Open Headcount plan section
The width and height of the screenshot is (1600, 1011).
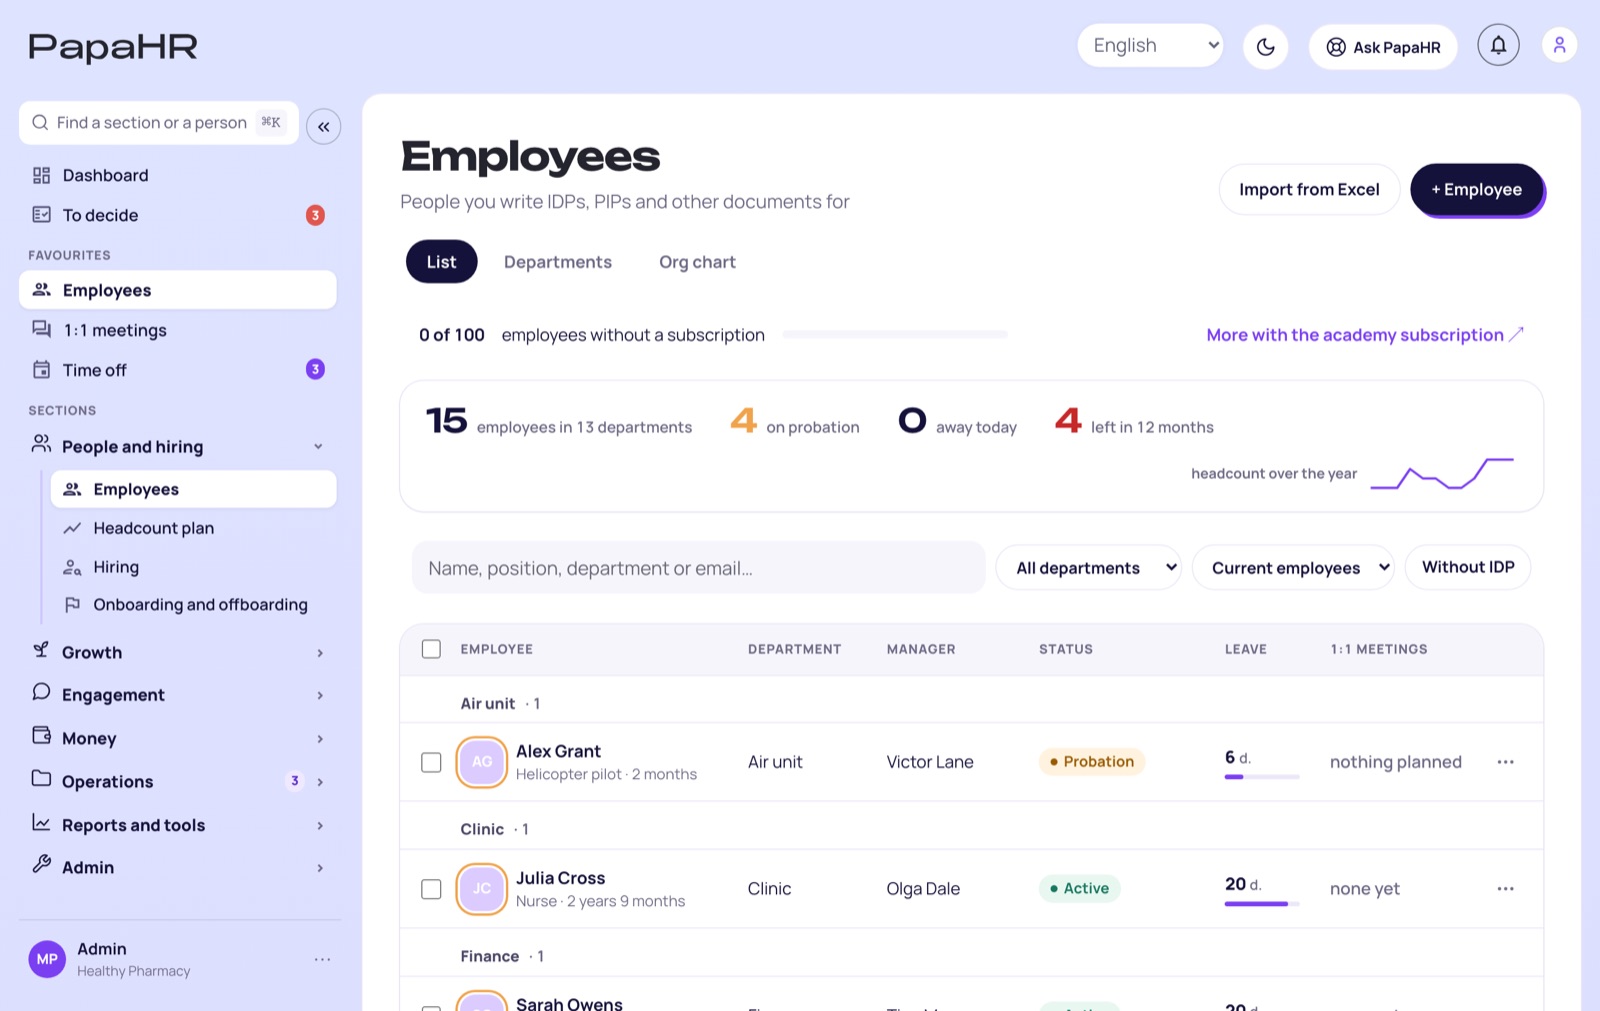[193, 528]
